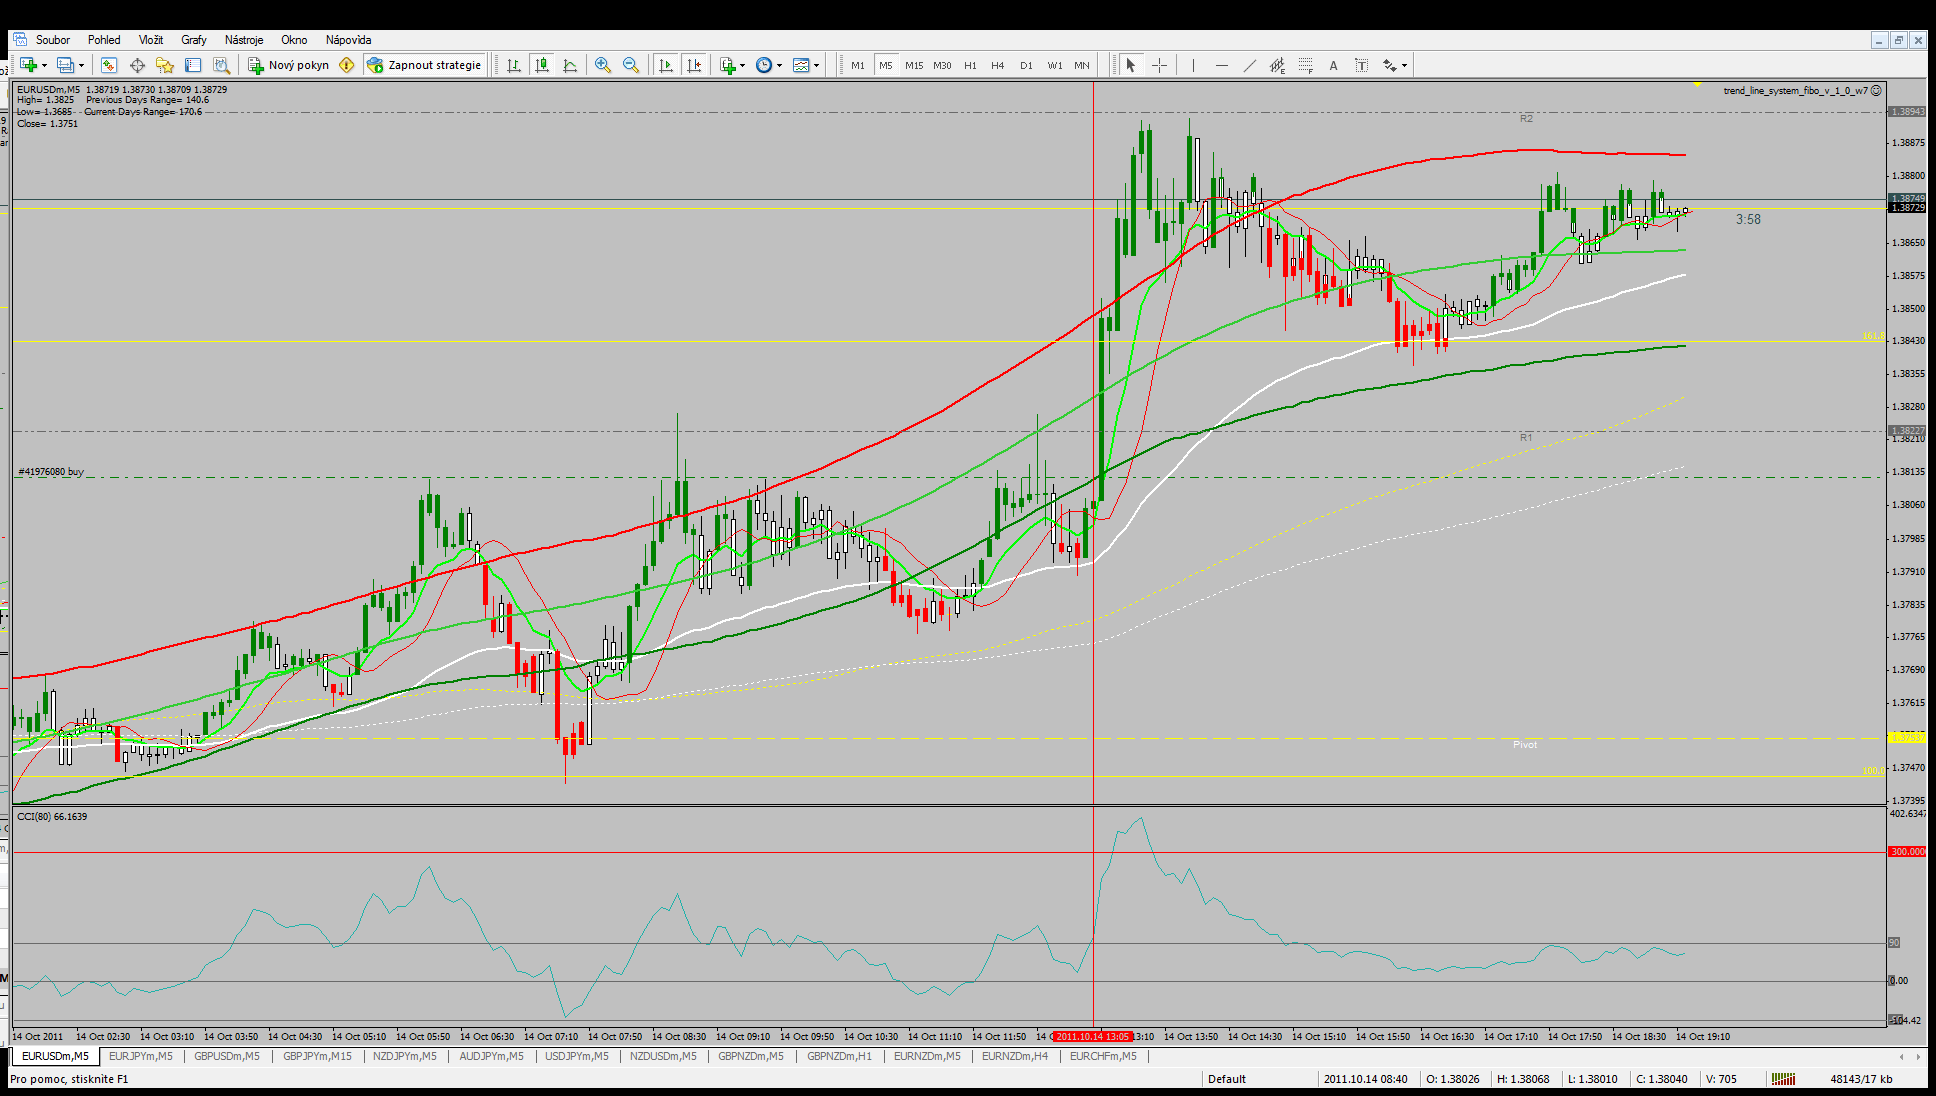
Task: Switch timeframe to M1
Action: click(858, 65)
